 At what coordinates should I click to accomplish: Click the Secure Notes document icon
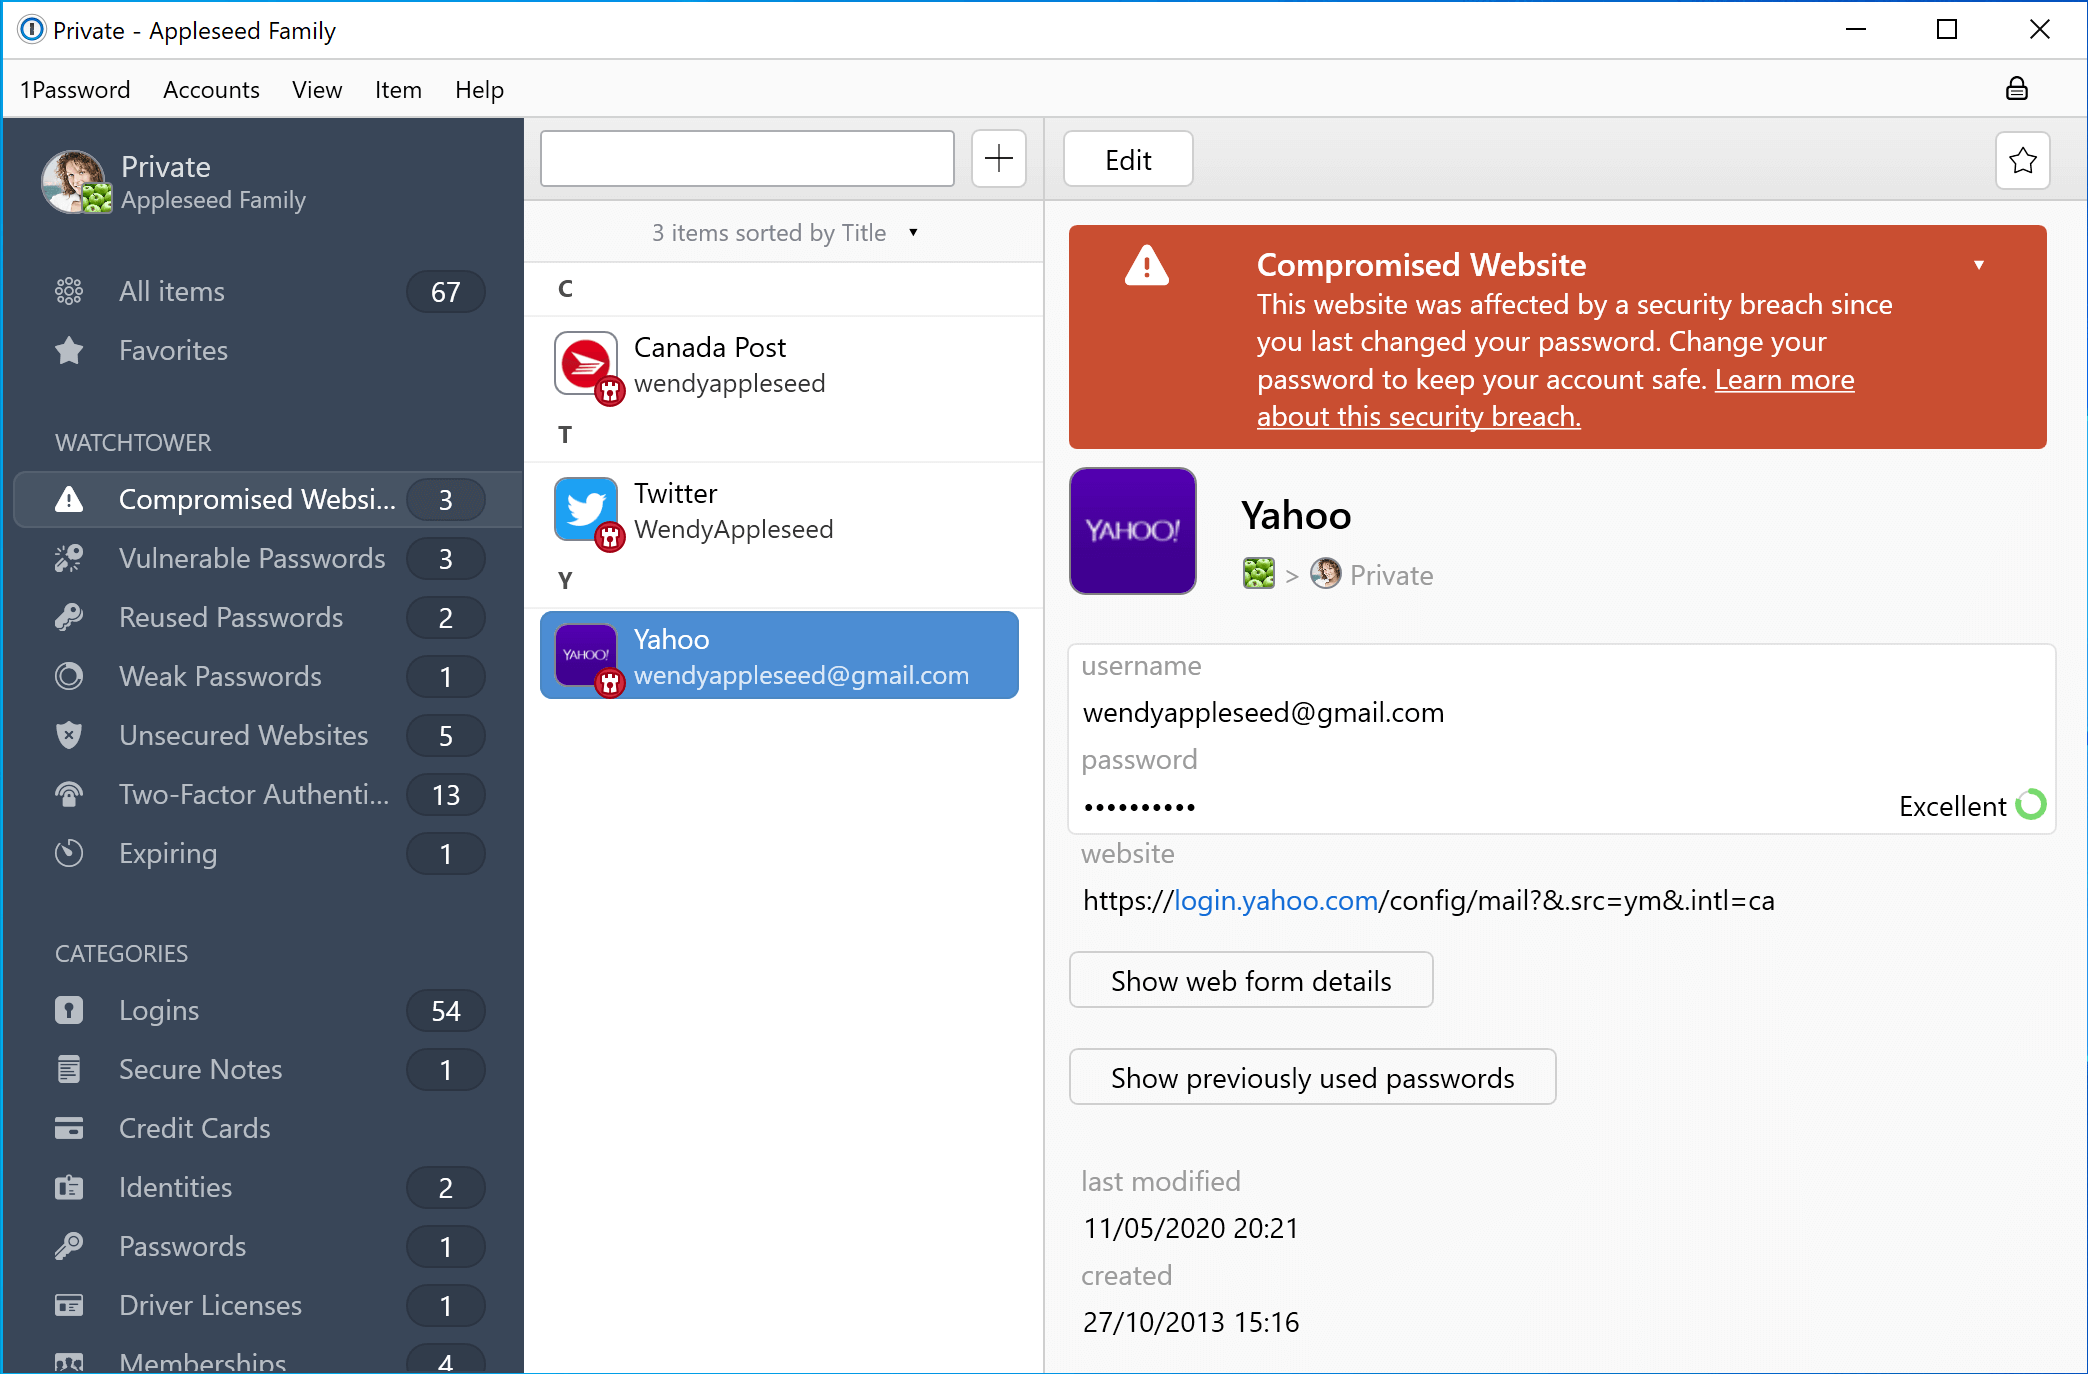point(69,1069)
